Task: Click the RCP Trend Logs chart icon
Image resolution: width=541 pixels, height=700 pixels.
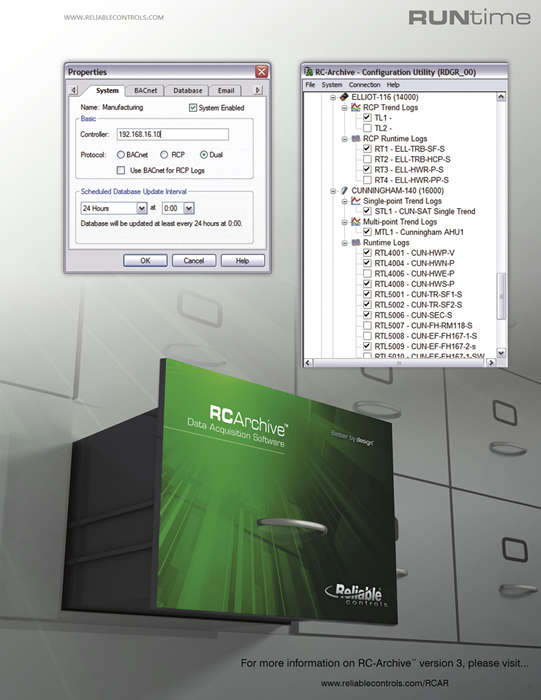Action: click(x=356, y=107)
